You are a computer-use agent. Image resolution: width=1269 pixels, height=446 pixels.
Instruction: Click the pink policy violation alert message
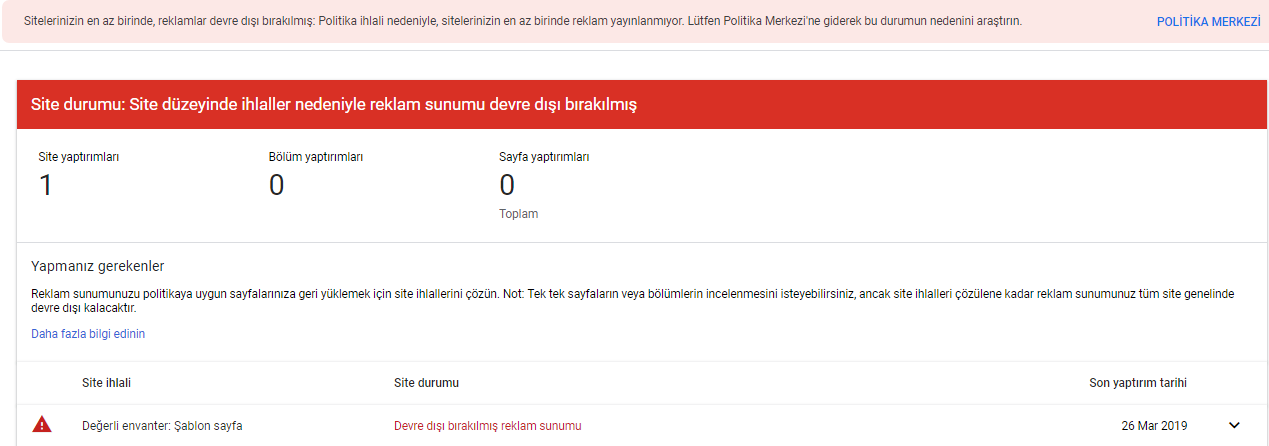point(522,21)
